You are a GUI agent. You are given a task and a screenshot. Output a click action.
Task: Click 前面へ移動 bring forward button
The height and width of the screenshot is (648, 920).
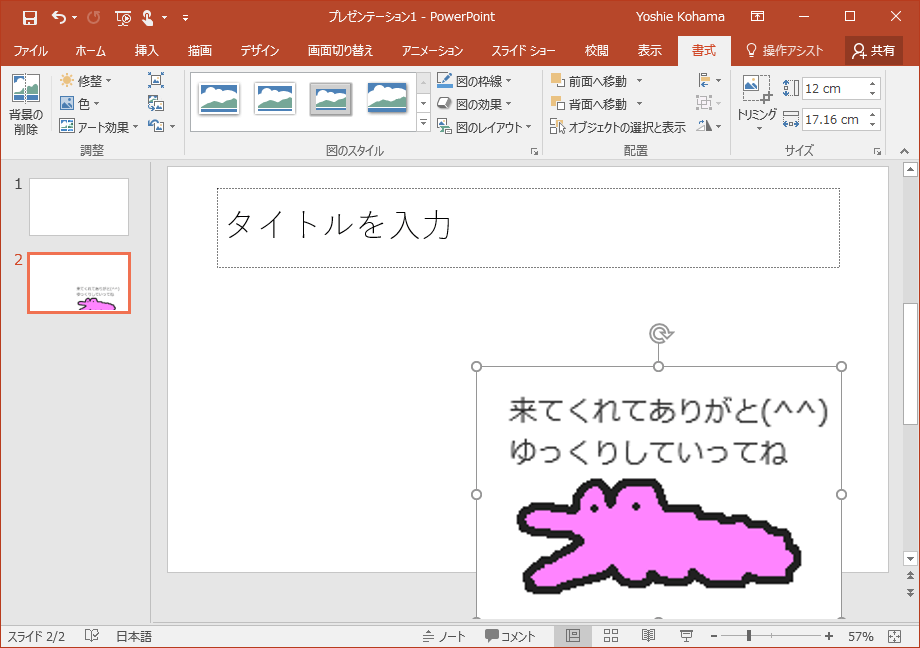[588, 80]
